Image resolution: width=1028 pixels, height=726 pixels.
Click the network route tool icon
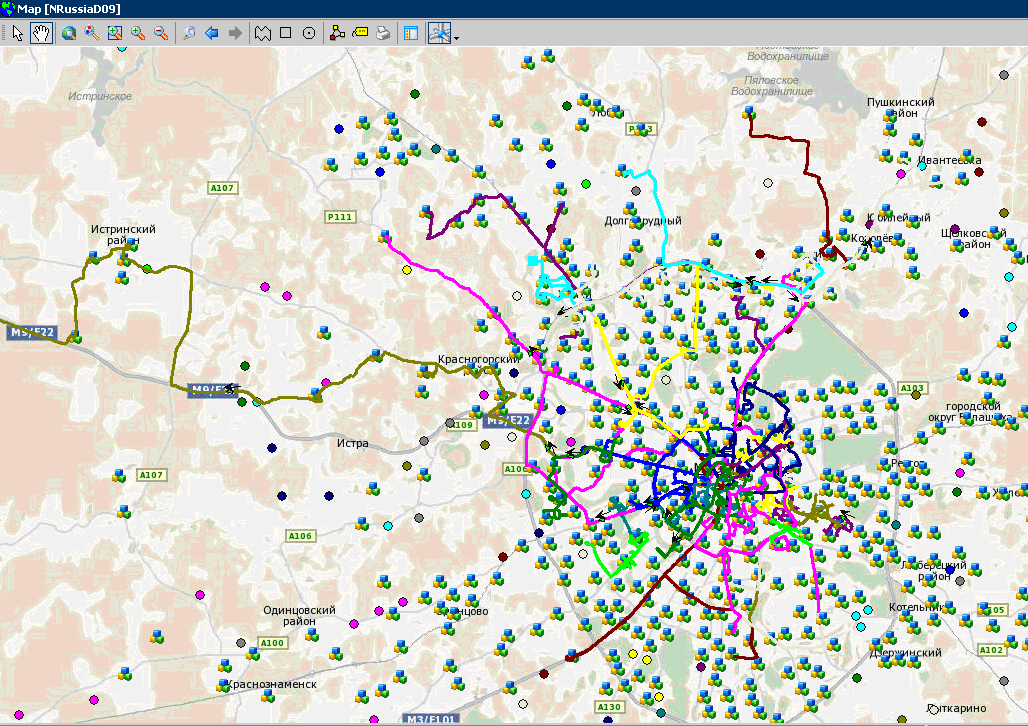[337, 33]
